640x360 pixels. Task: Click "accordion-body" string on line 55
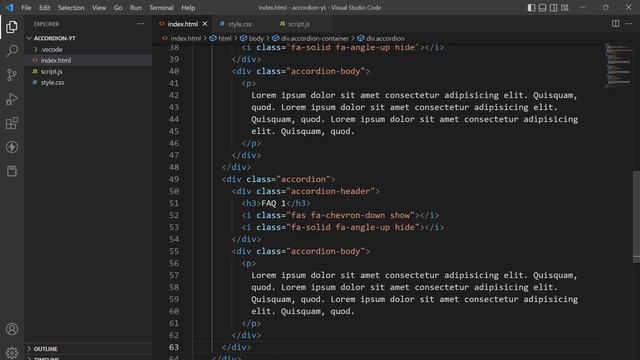326,251
